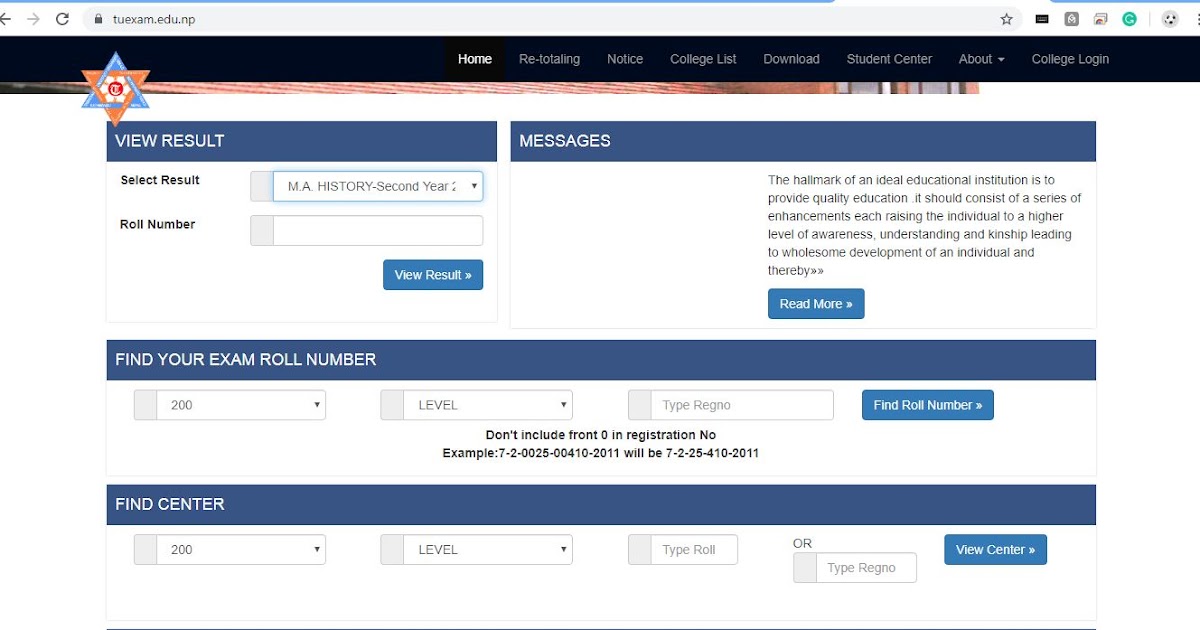
Task: Bookmark this page with the star icon
Action: 1006,19
